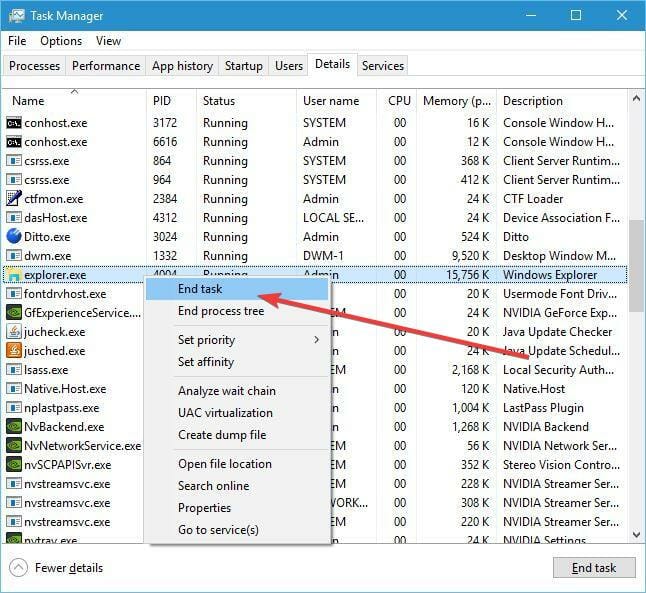The width and height of the screenshot is (646, 593).
Task: Click the NvBackend.exe NVIDIA icon
Action: pos(14,427)
